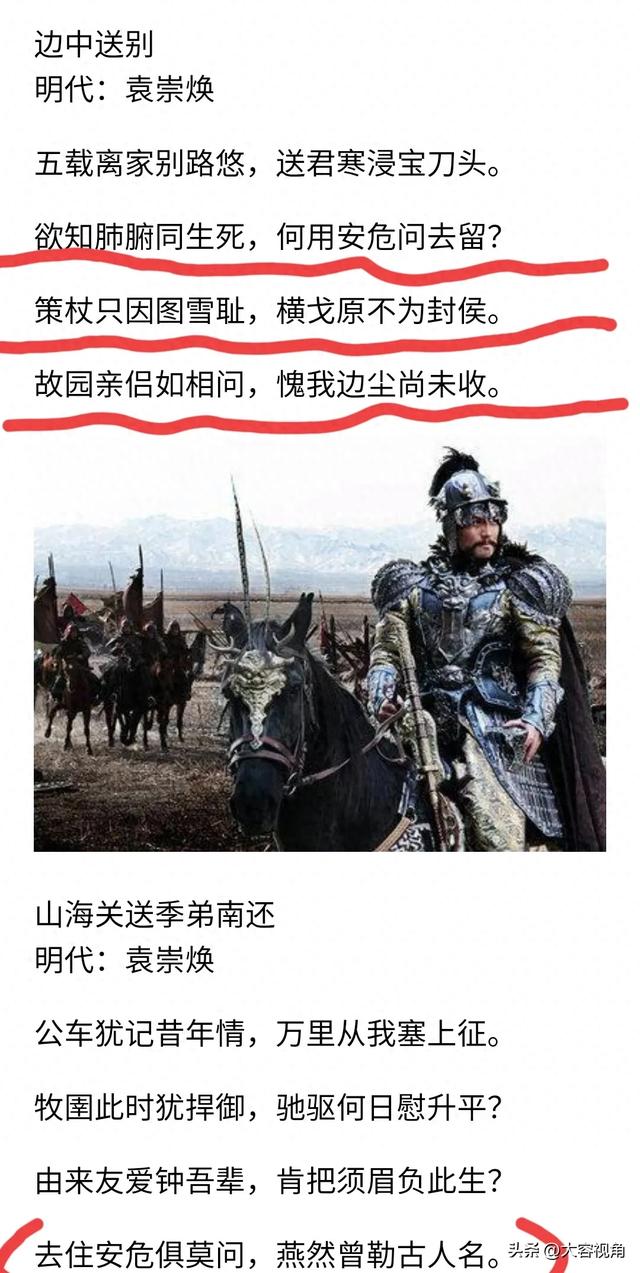Click the poem title 山海关送季弟南还
The height and width of the screenshot is (1273, 640).
pyautogui.click(x=154, y=915)
